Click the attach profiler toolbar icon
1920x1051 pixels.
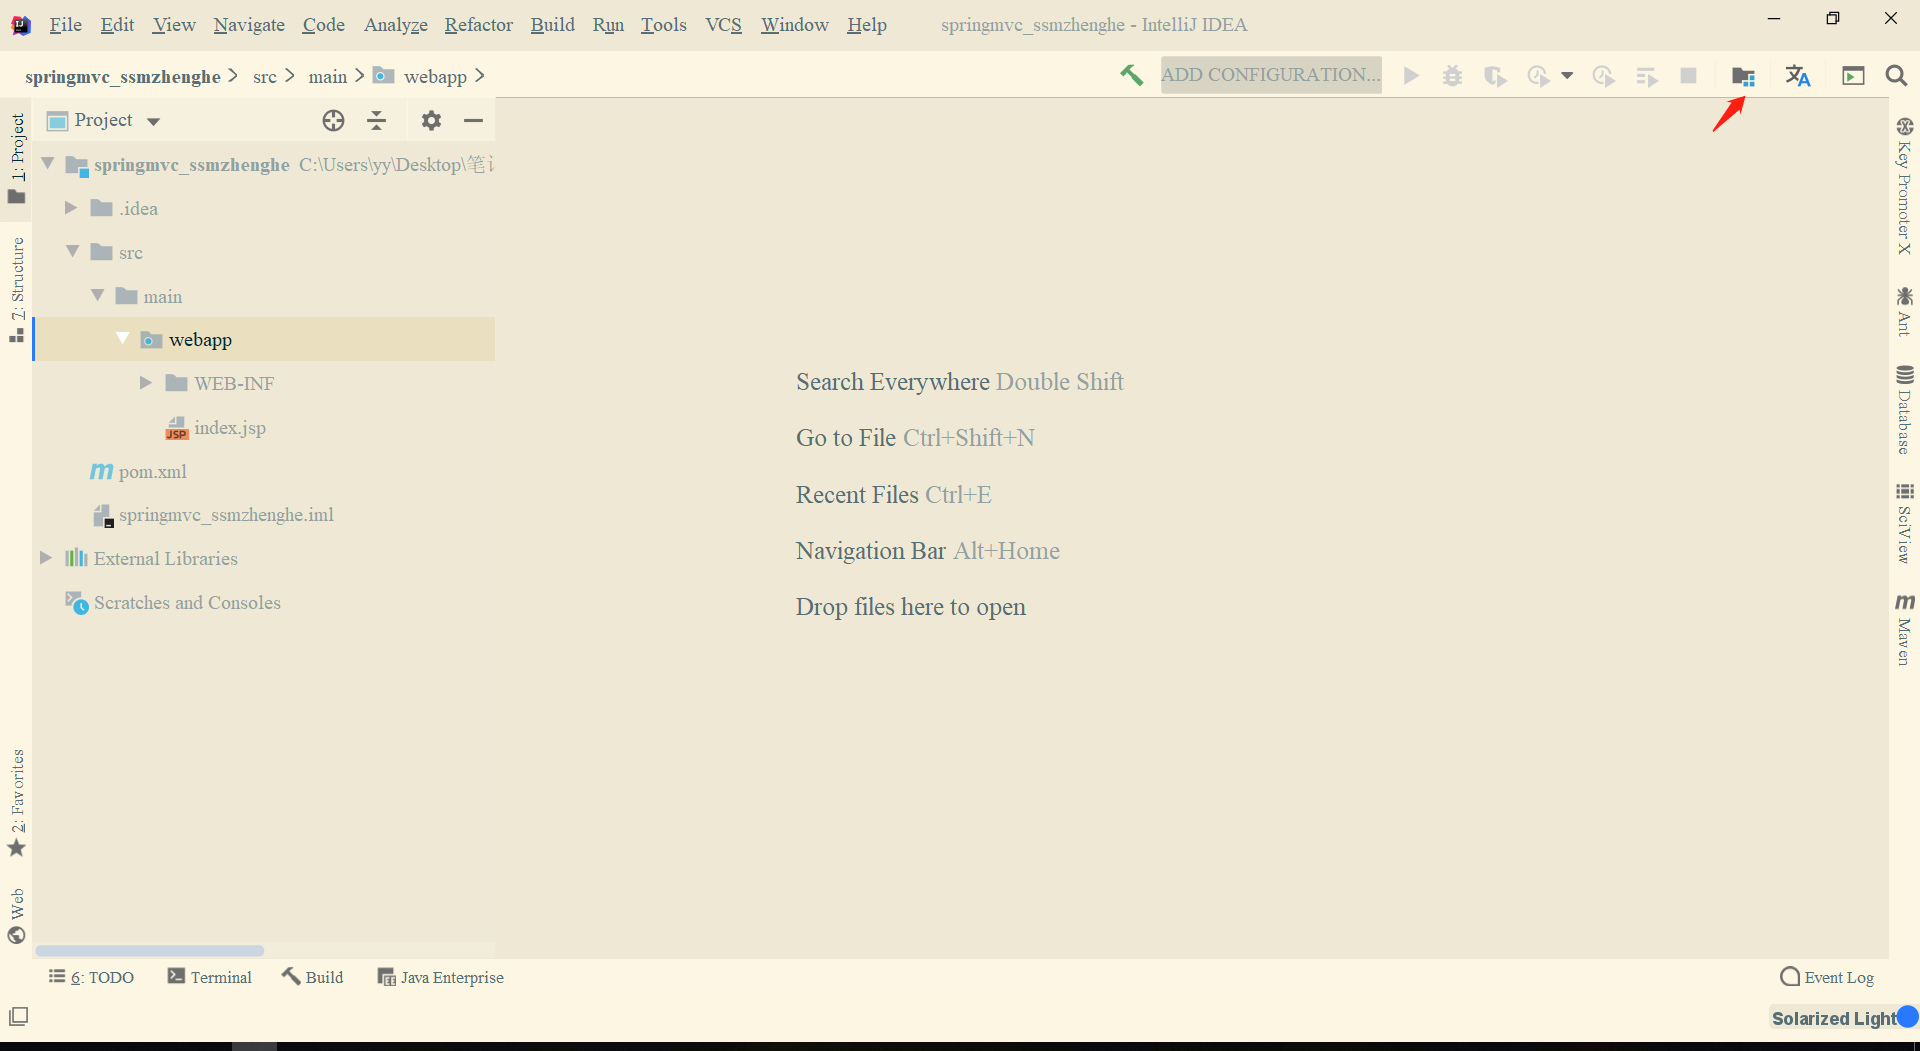click(1603, 76)
